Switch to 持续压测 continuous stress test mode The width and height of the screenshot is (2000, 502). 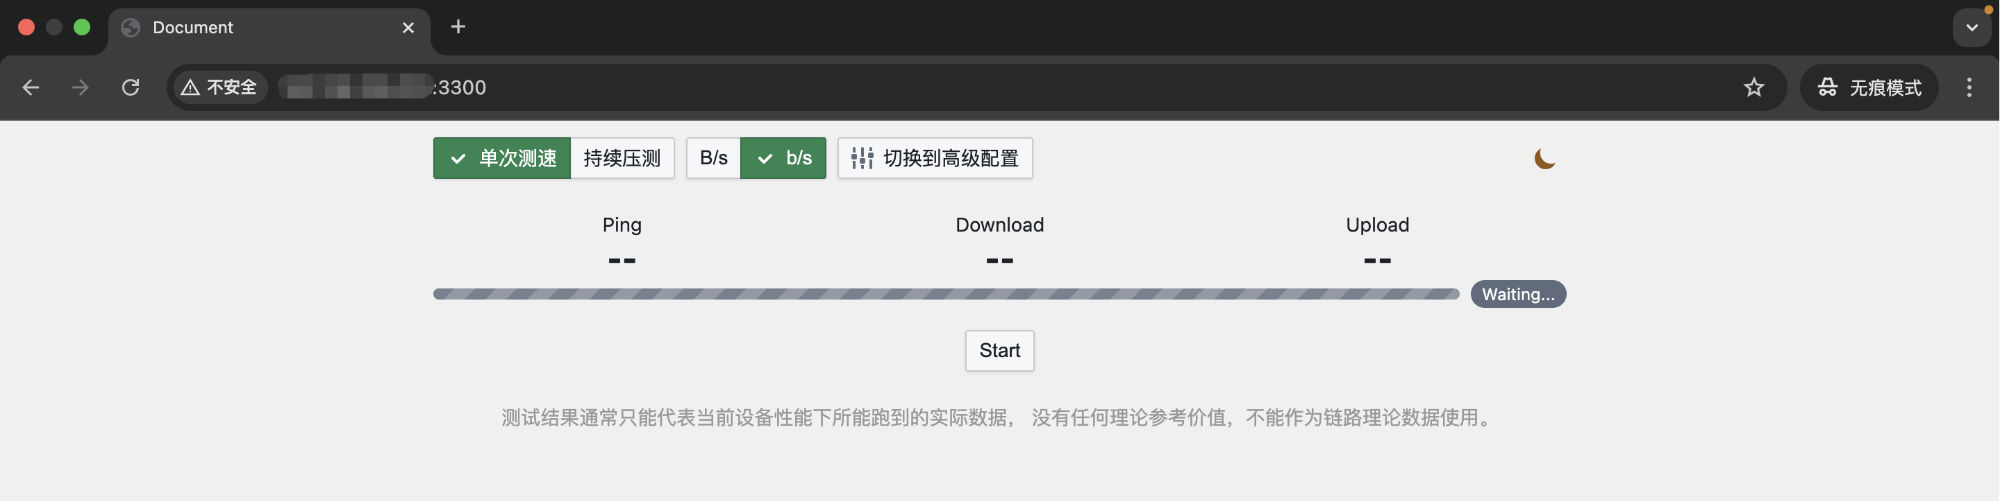[x=622, y=158]
